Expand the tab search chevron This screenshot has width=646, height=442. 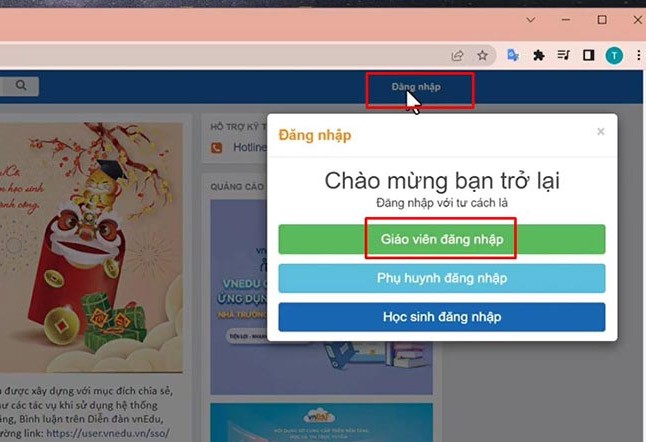[x=531, y=20]
